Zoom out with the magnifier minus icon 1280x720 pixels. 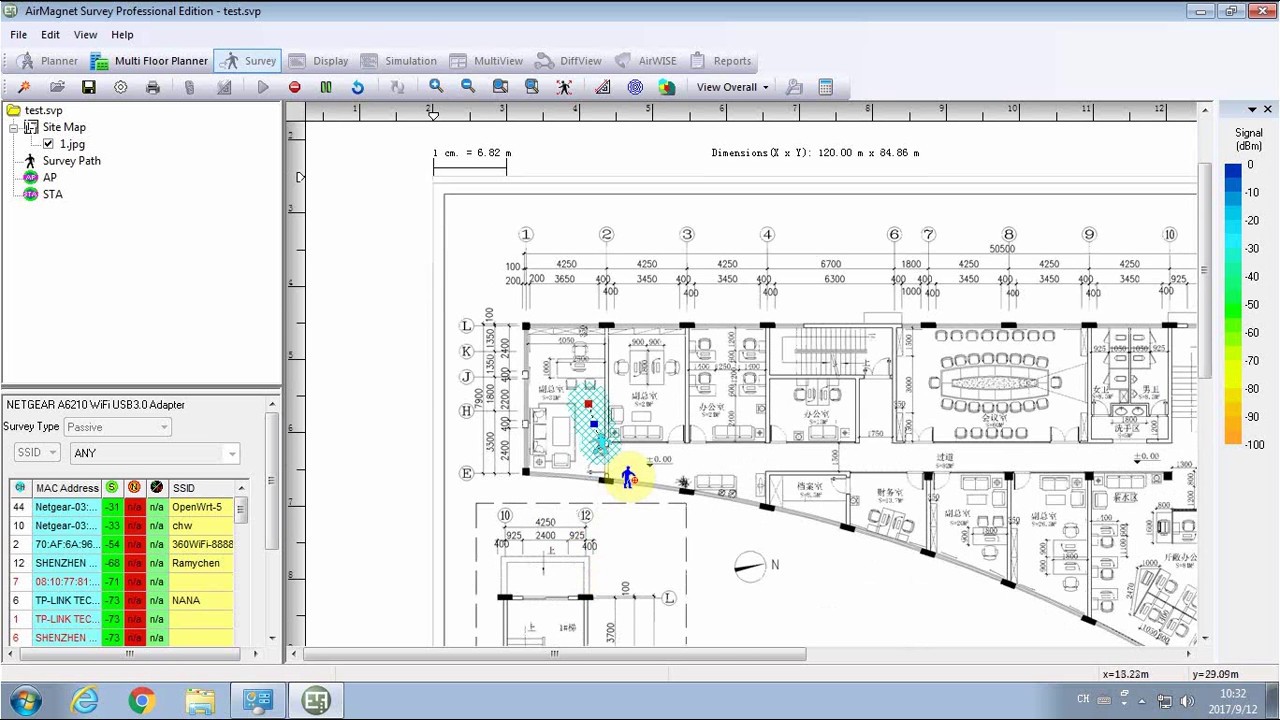468,87
